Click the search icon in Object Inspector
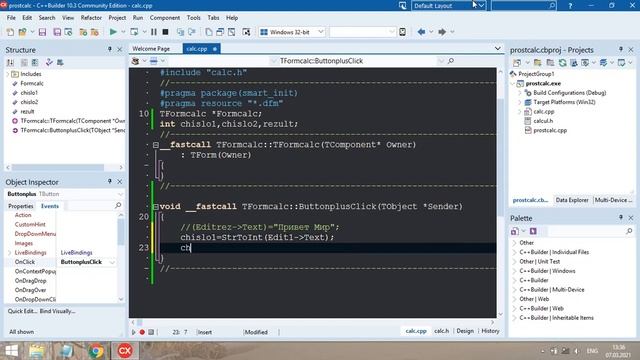The height and width of the screenshot is (360, 640). point(118,205)
